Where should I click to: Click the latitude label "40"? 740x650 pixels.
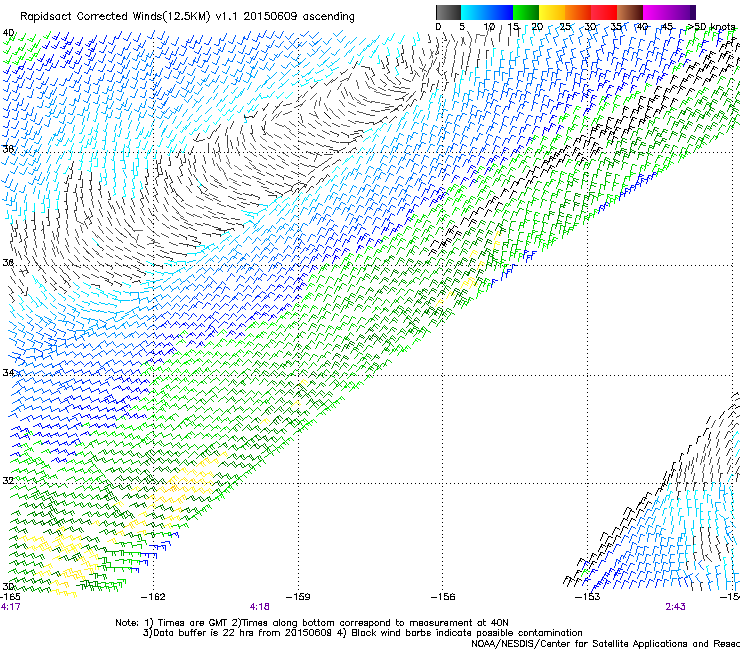8,33
